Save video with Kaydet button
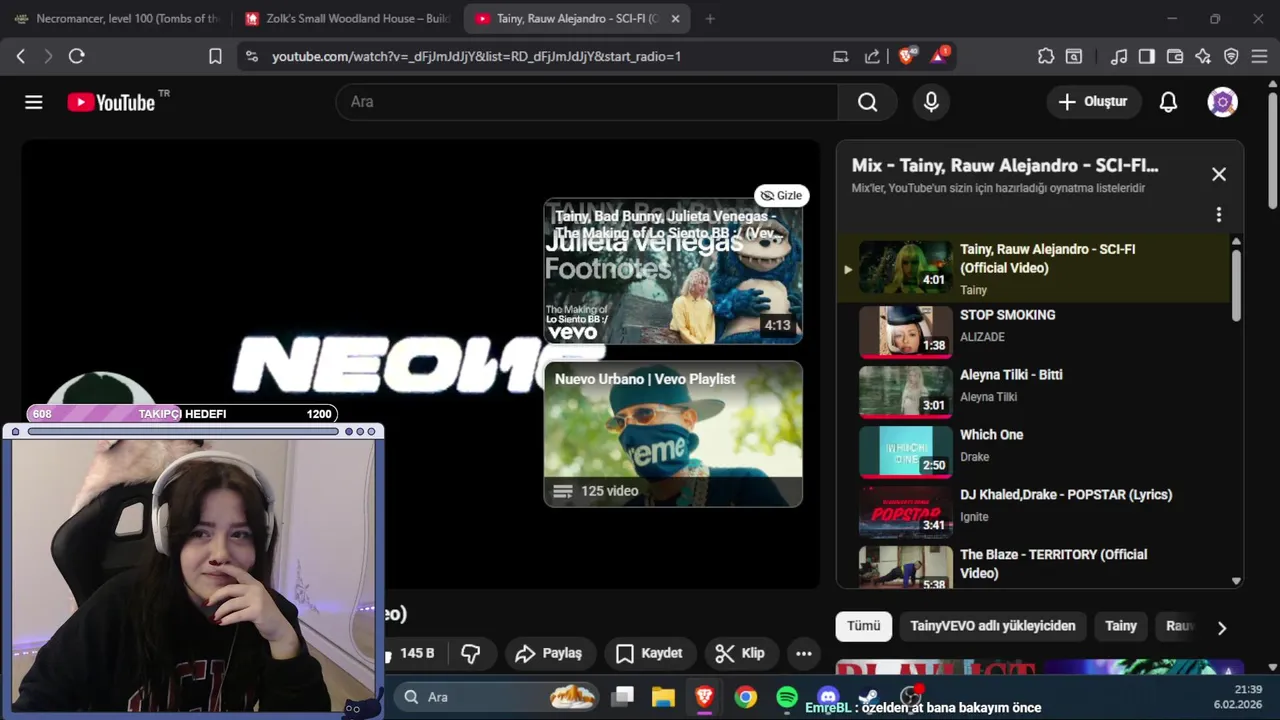The height and width of the screenshot is (720, 1280). tap(649, 654)
